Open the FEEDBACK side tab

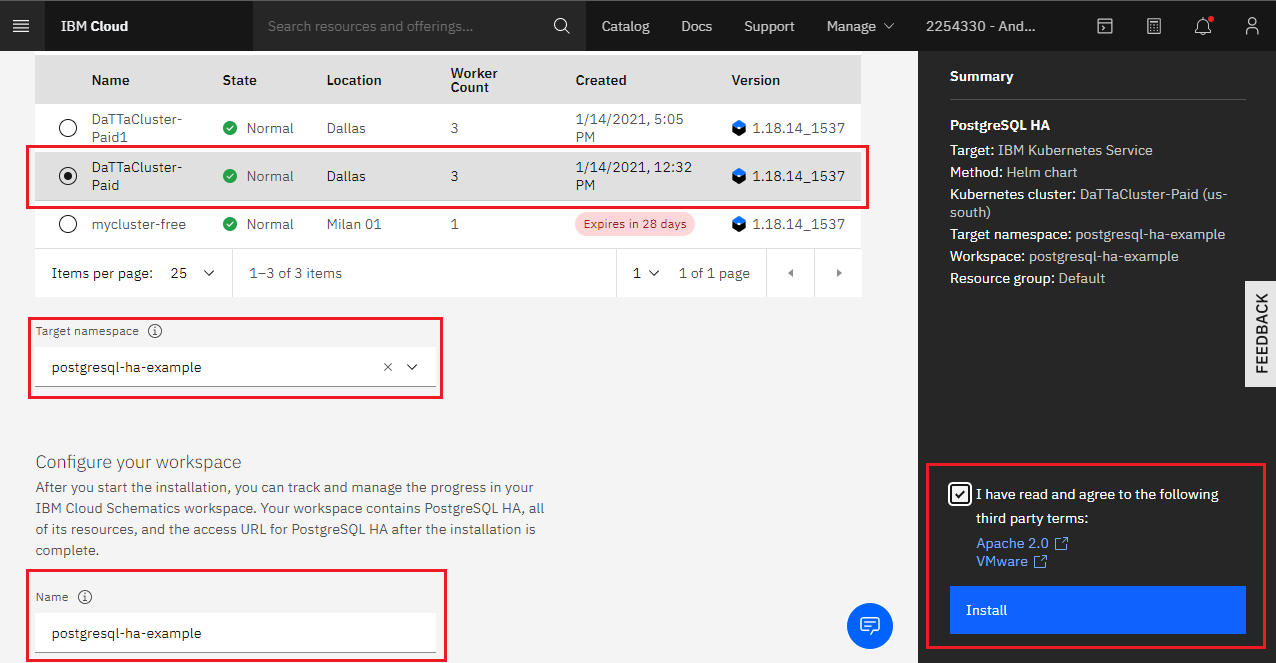(x=1261, y=333)
